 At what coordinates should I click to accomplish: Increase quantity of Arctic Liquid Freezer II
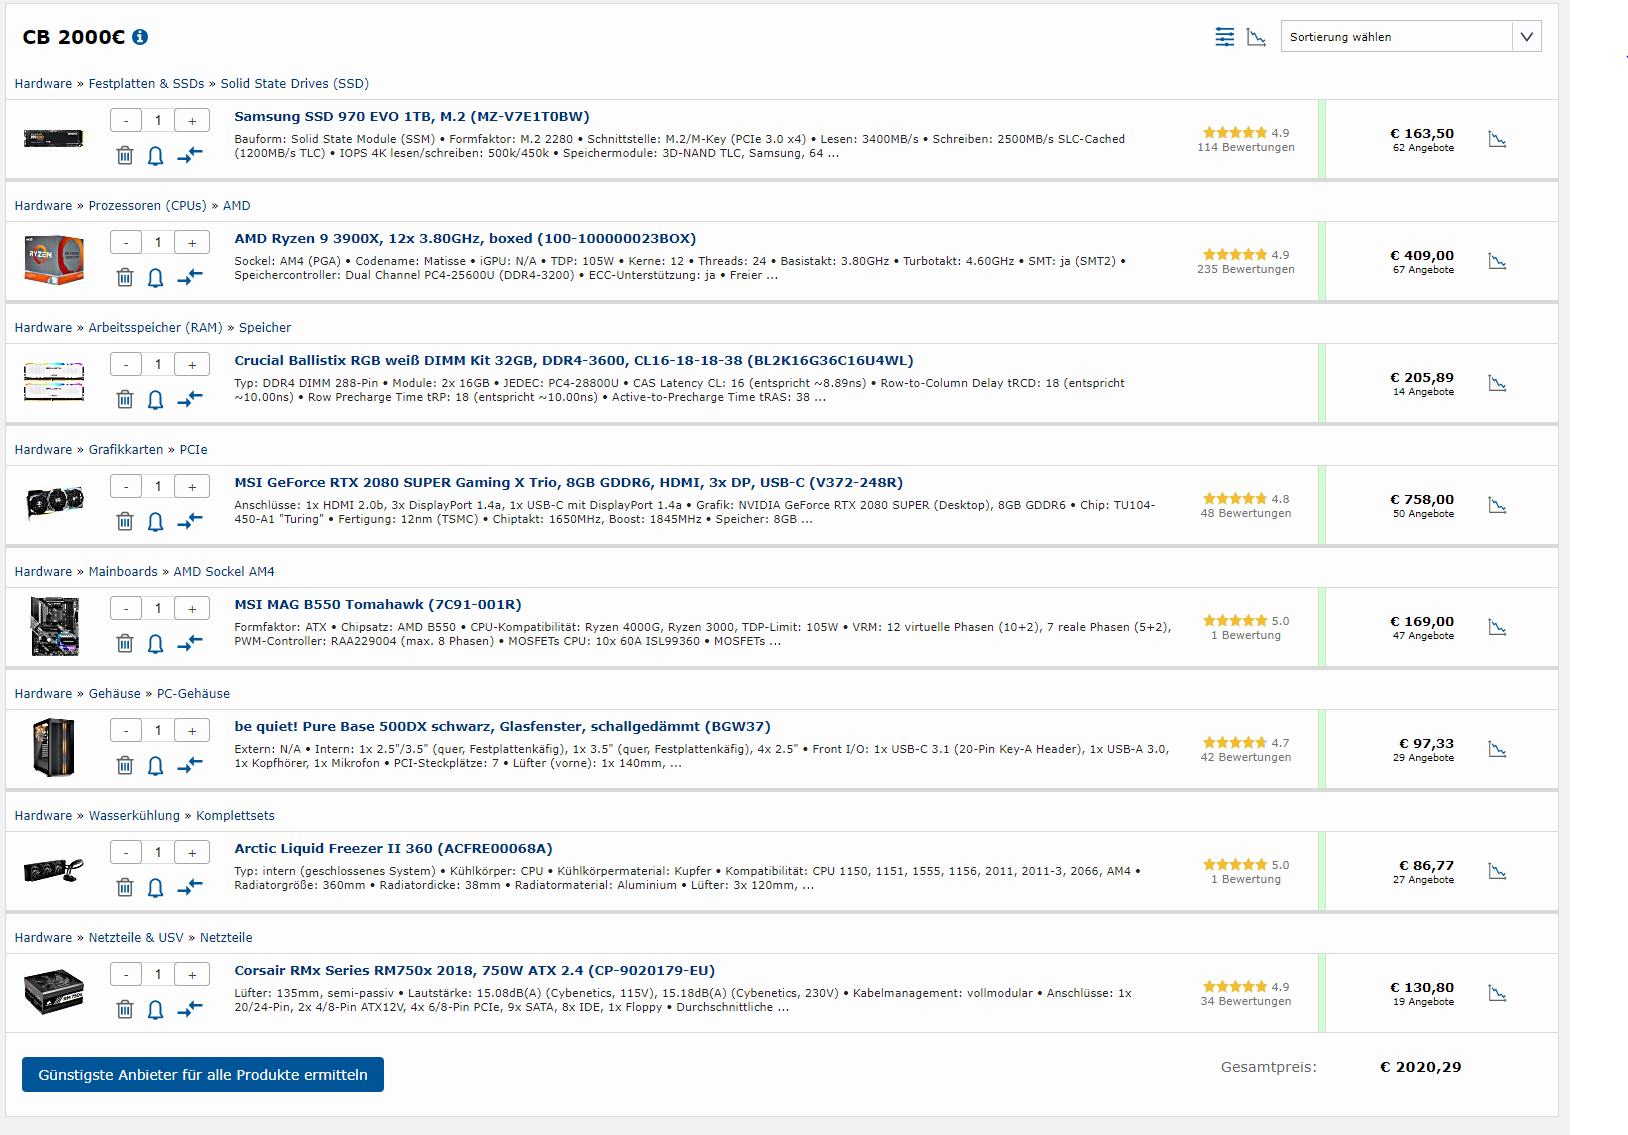[192, 852]
